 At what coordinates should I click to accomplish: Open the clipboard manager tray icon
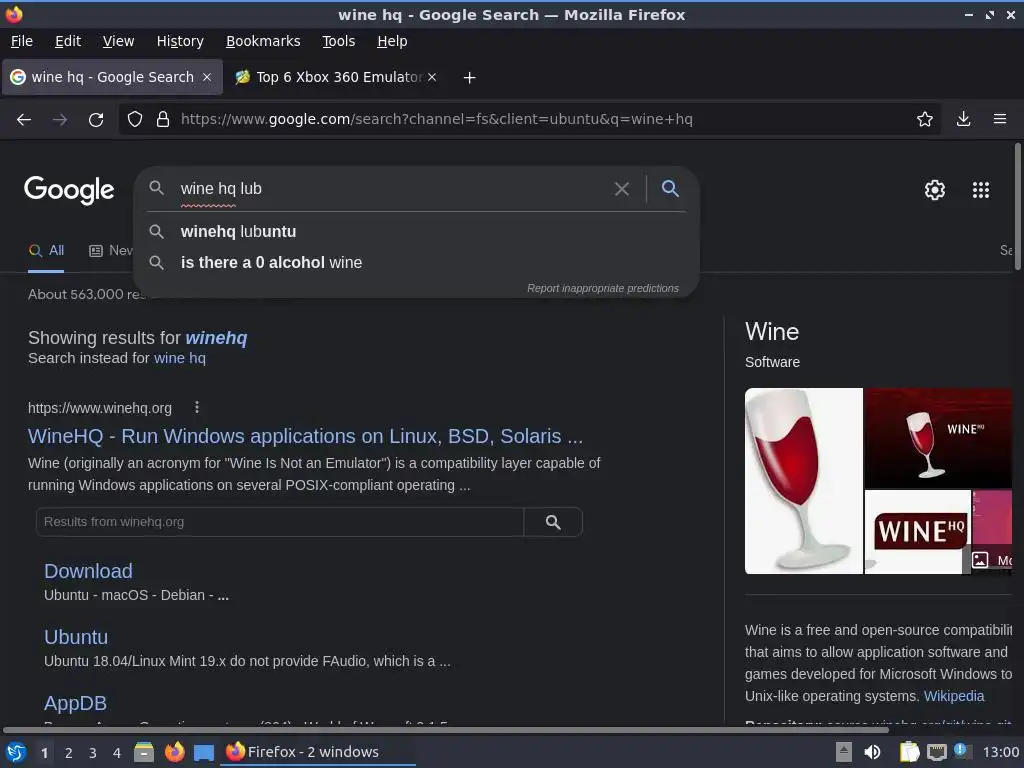click(909, 752)
